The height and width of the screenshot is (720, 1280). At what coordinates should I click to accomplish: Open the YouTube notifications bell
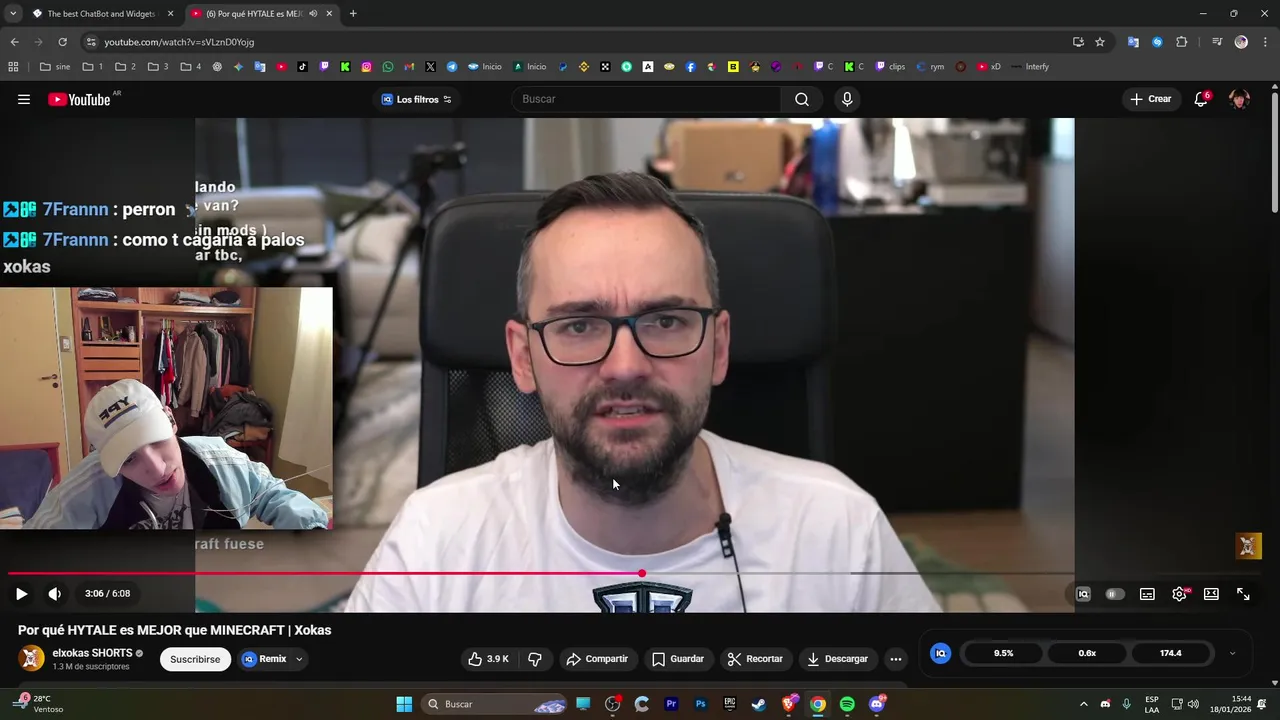point(1201,99)
